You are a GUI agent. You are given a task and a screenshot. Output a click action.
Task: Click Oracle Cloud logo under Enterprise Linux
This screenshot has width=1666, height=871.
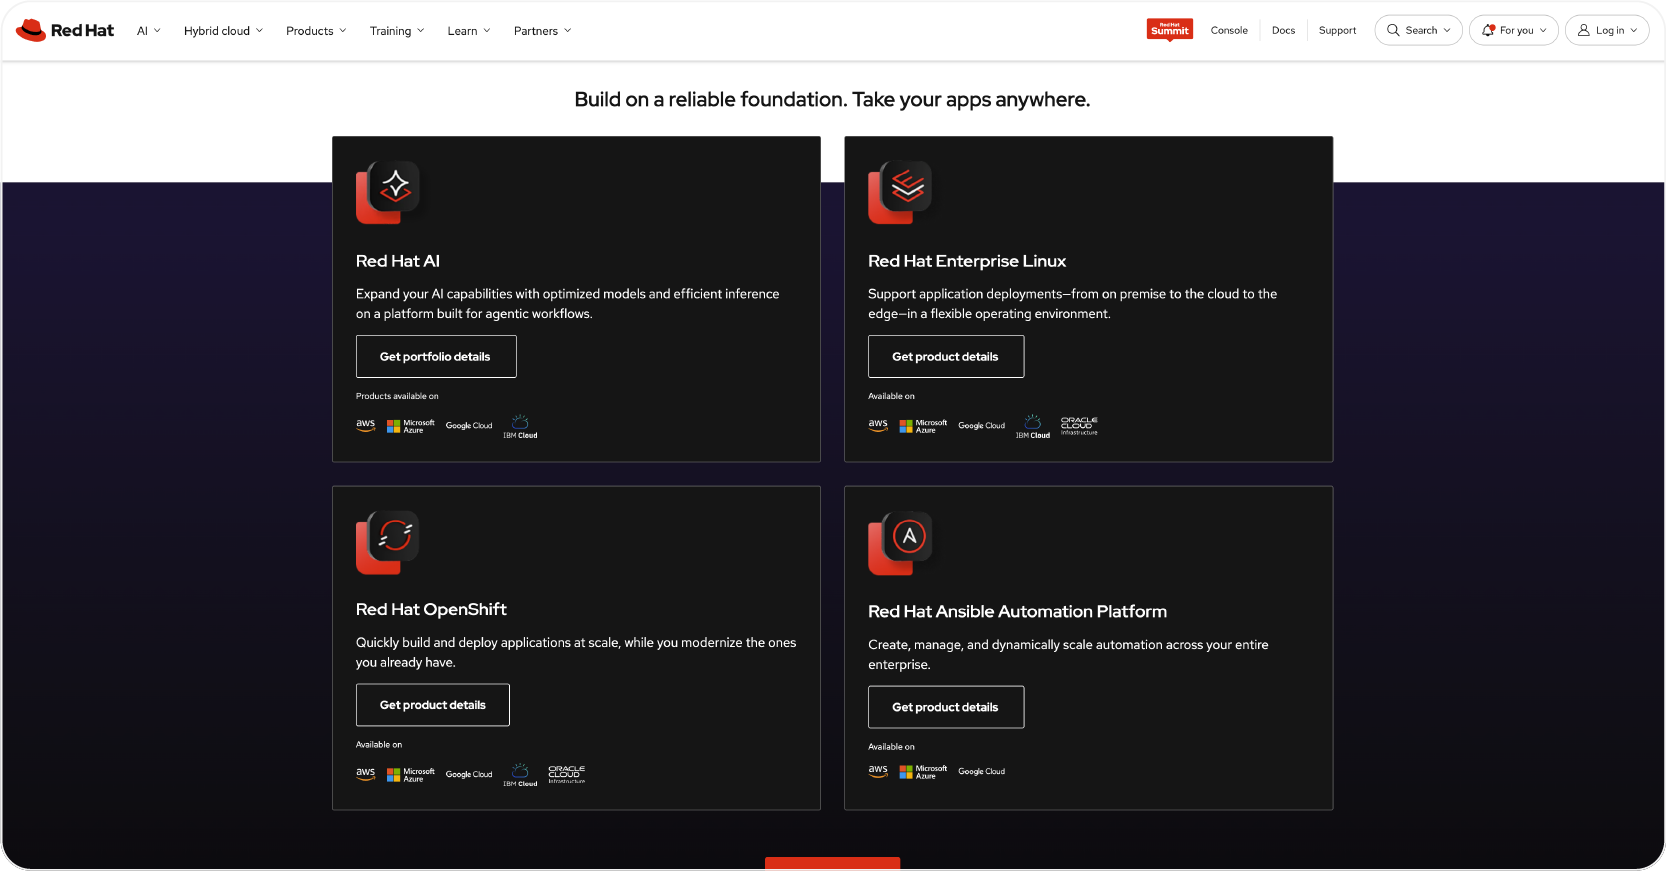pos(1079,426)
